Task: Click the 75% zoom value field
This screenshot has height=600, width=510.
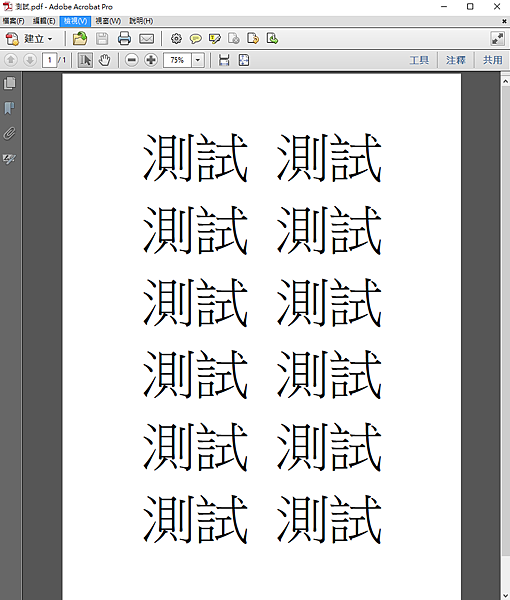Action: tap(177, 60)
